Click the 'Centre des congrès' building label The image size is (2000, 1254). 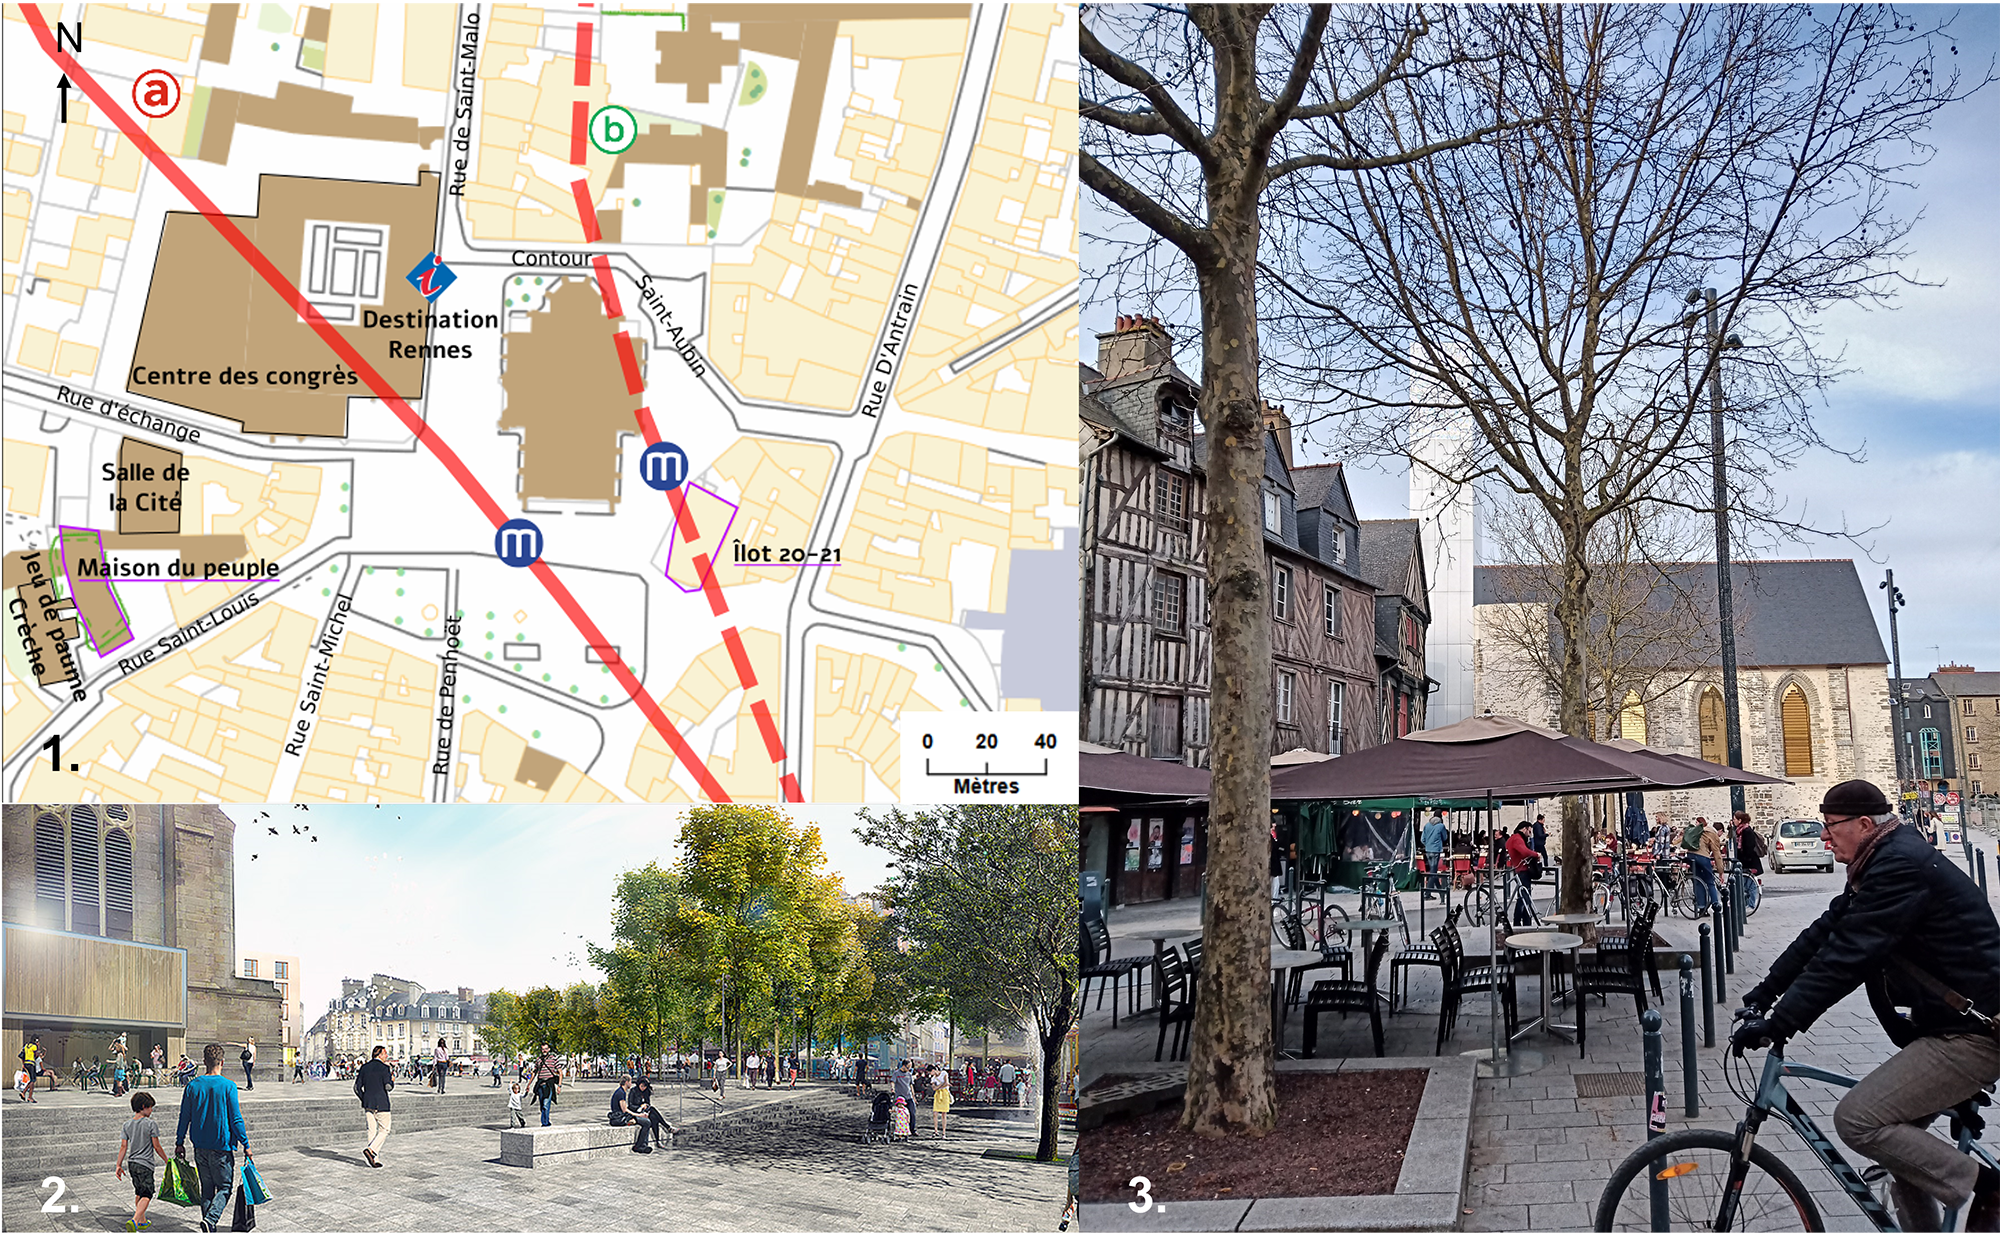[x=245, y=376]
